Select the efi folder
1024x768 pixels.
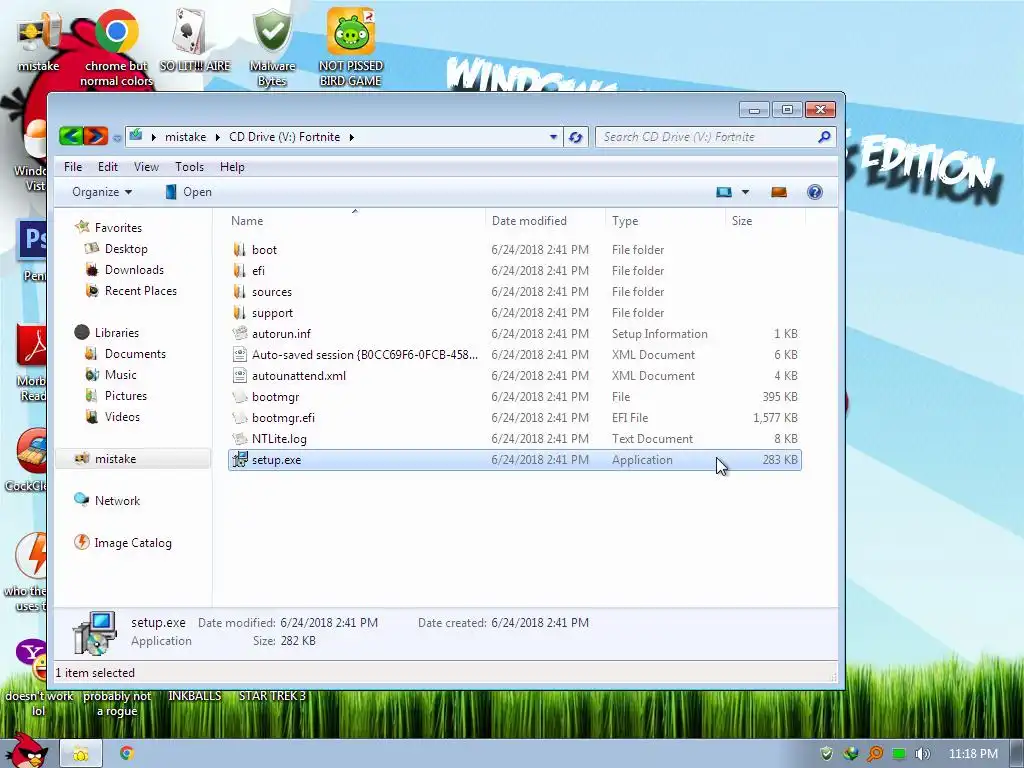[x=259, y=270]
